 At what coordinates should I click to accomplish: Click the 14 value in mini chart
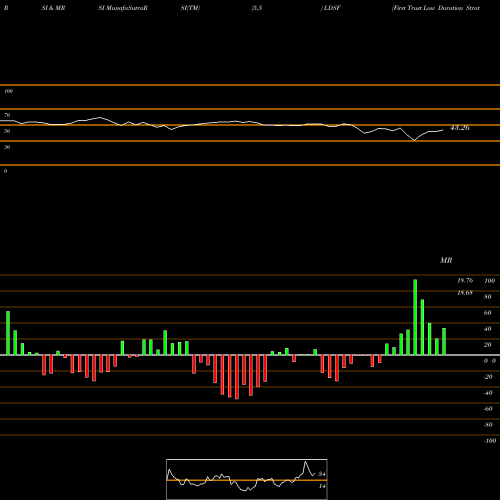coord(322,486)
